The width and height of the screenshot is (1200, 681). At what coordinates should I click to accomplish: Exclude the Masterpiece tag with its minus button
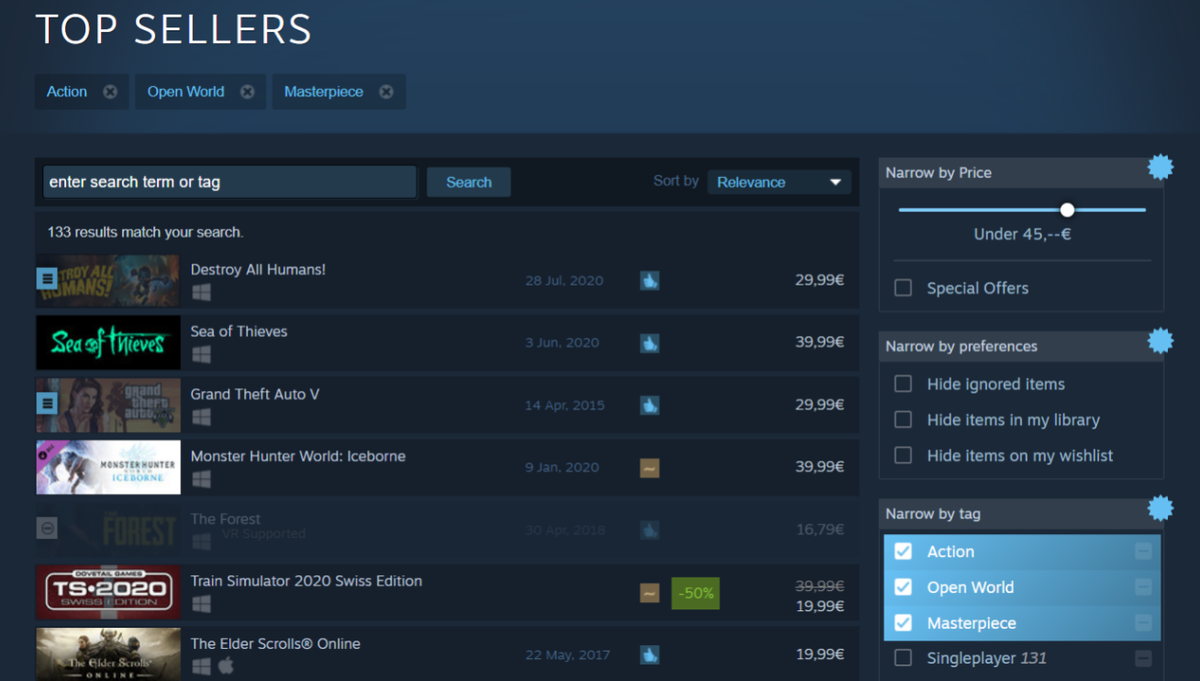click(x=1143, y=623)
